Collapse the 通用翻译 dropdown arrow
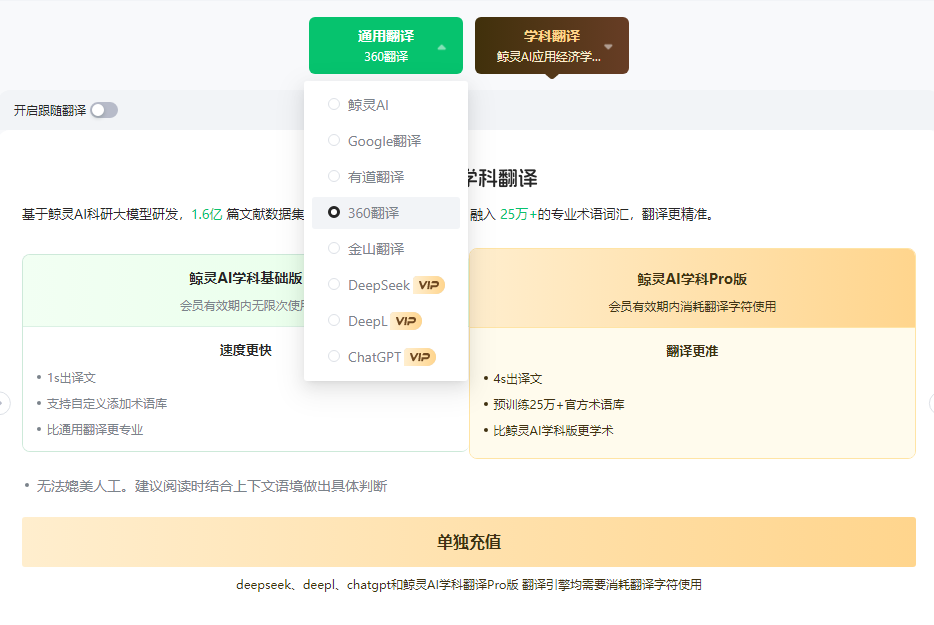The image size is (934, 625). point(441,46)
